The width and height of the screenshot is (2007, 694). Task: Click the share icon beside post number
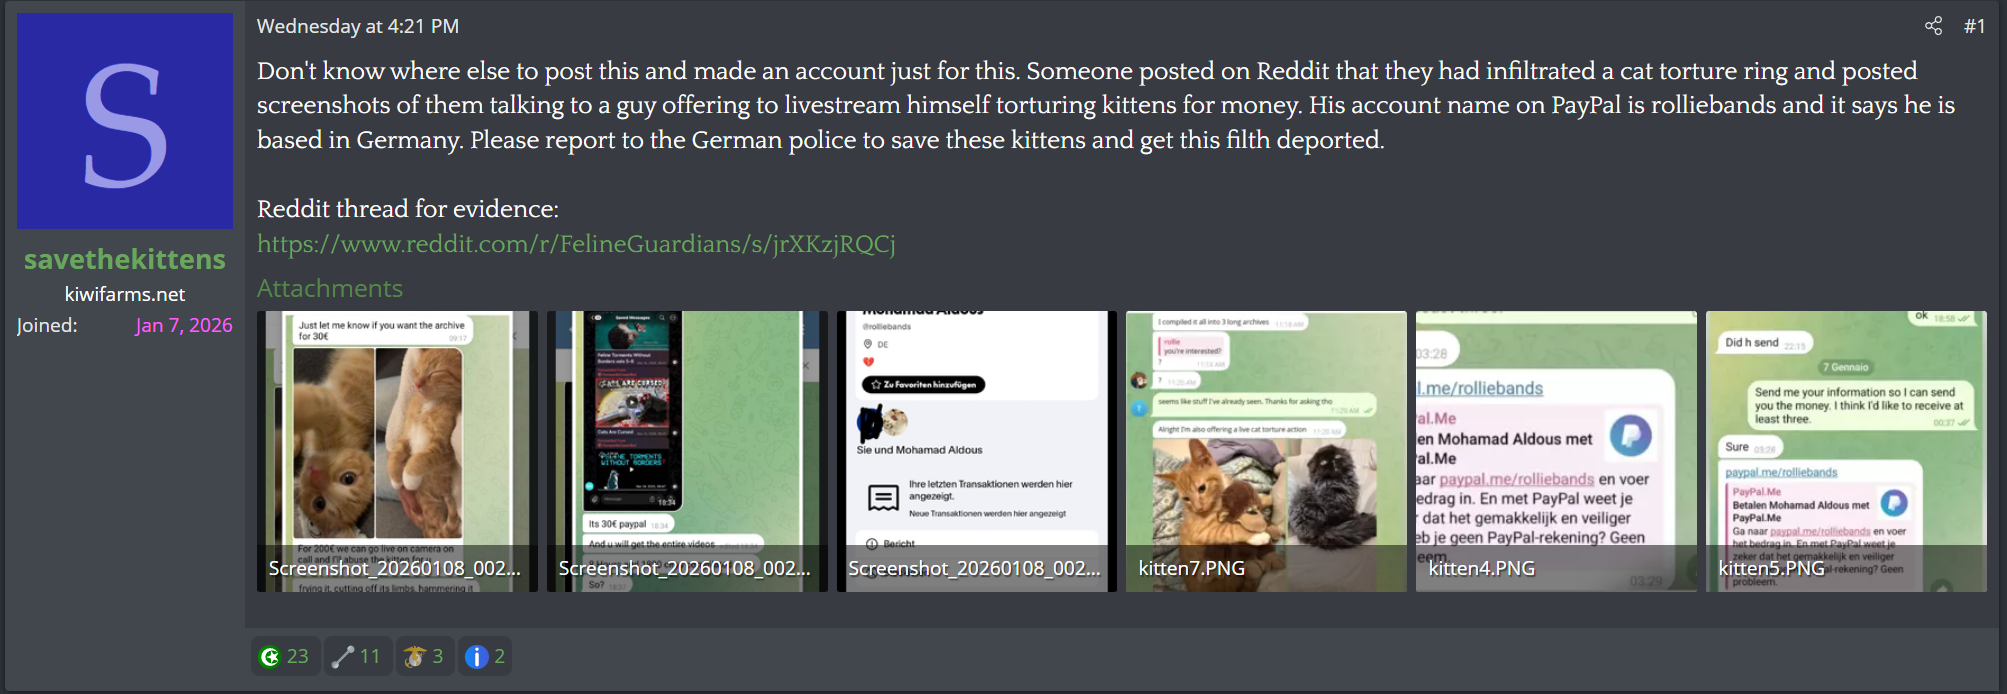pos(1933,26)
